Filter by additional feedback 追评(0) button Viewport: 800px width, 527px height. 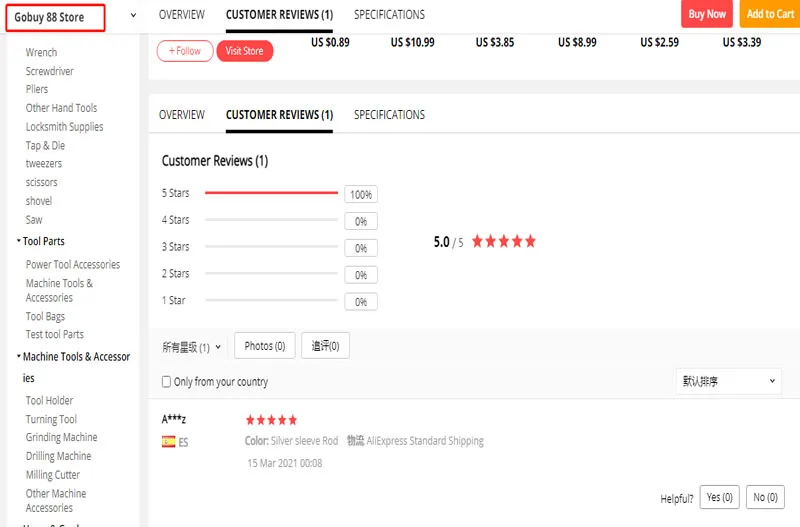click(325, 346)
